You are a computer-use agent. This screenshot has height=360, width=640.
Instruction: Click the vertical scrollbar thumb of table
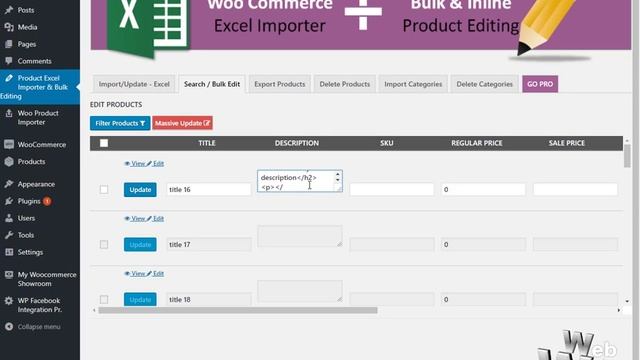[x=627, y=156]
